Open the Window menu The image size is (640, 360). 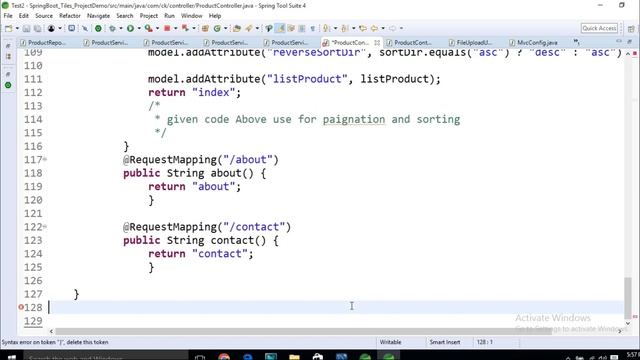tap(191, 16)
